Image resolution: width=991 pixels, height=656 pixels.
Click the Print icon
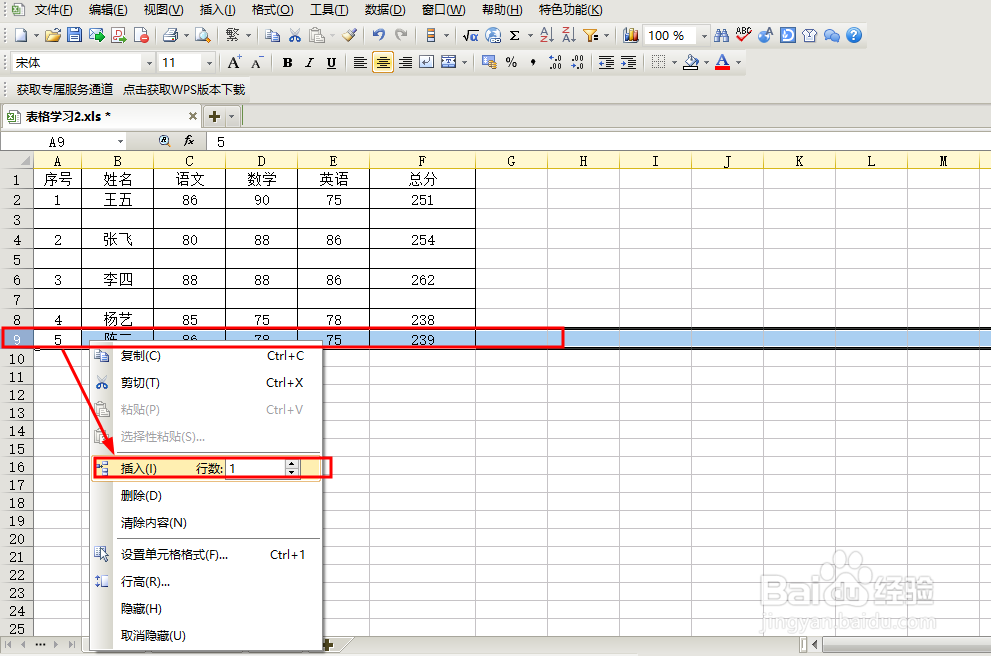[x=170, y=35]
